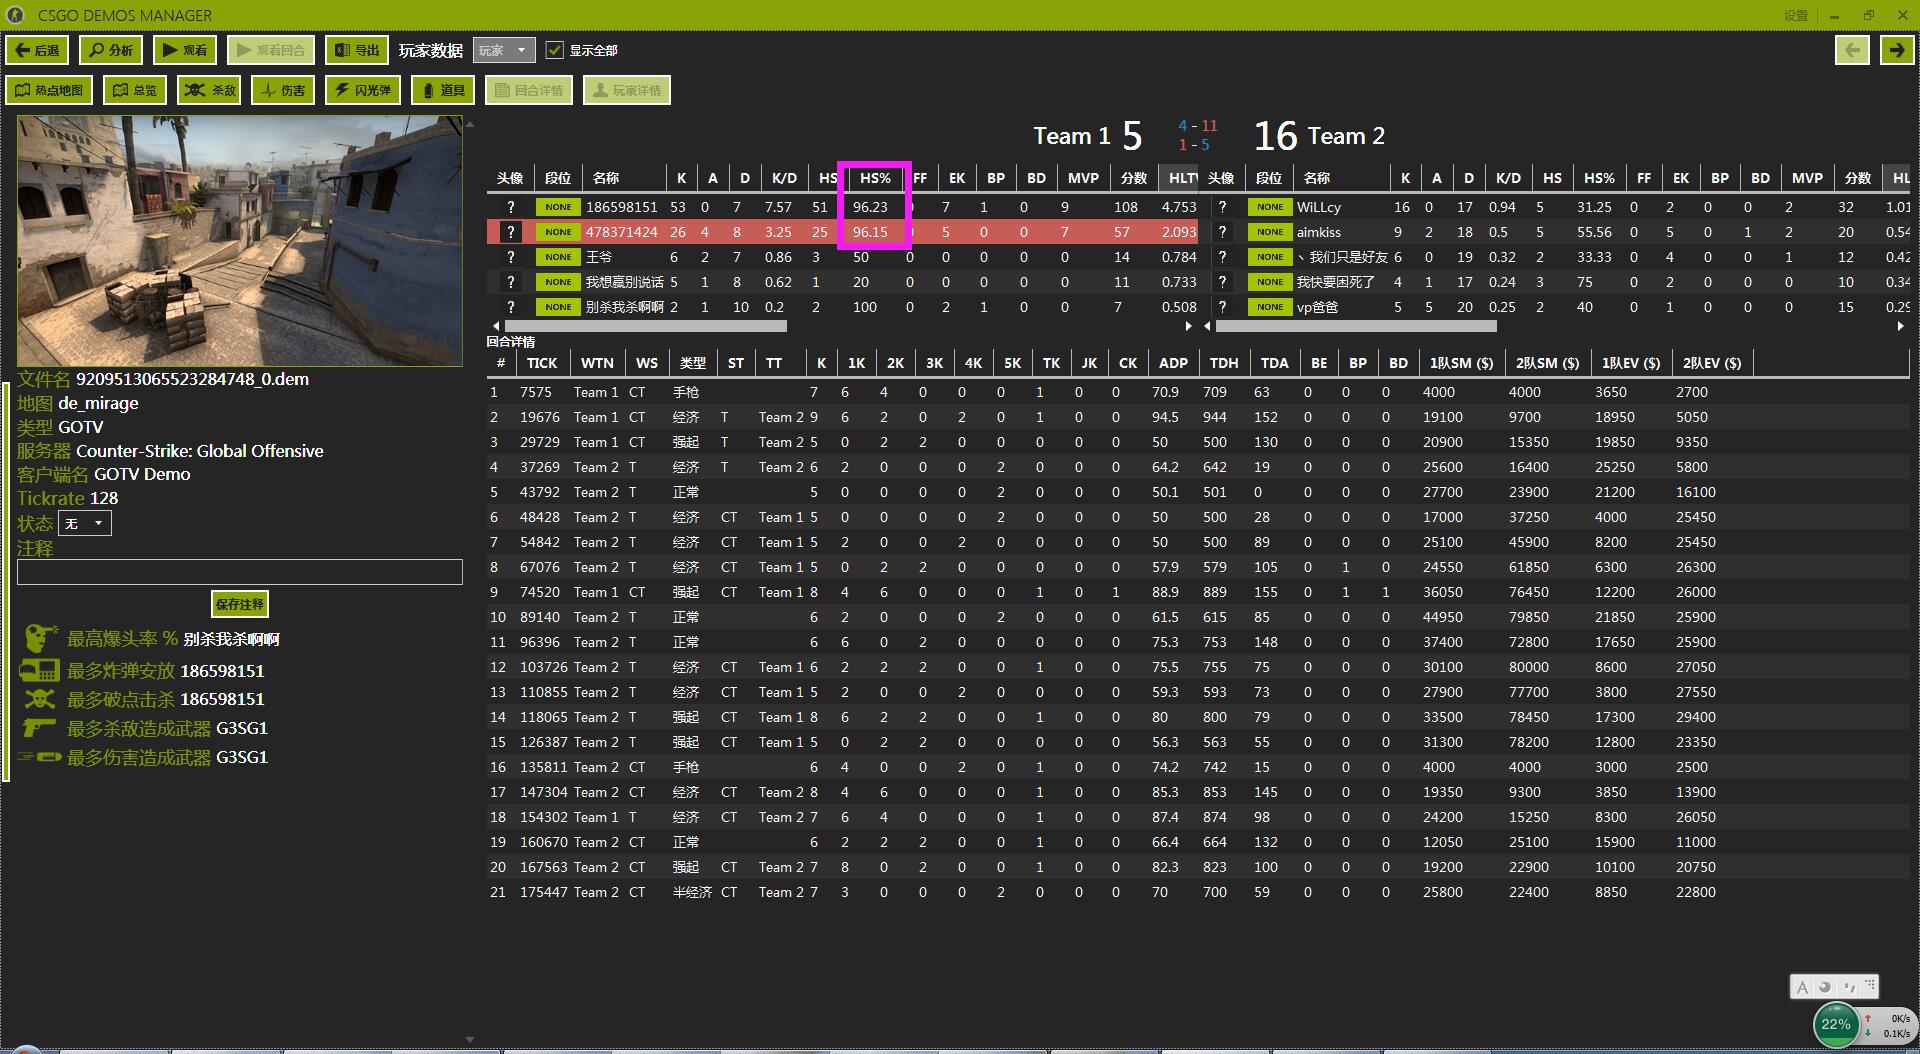Click Team 2 table's right scroll arrow
Screen dimensions: 1920x1054
(1901, 326)
